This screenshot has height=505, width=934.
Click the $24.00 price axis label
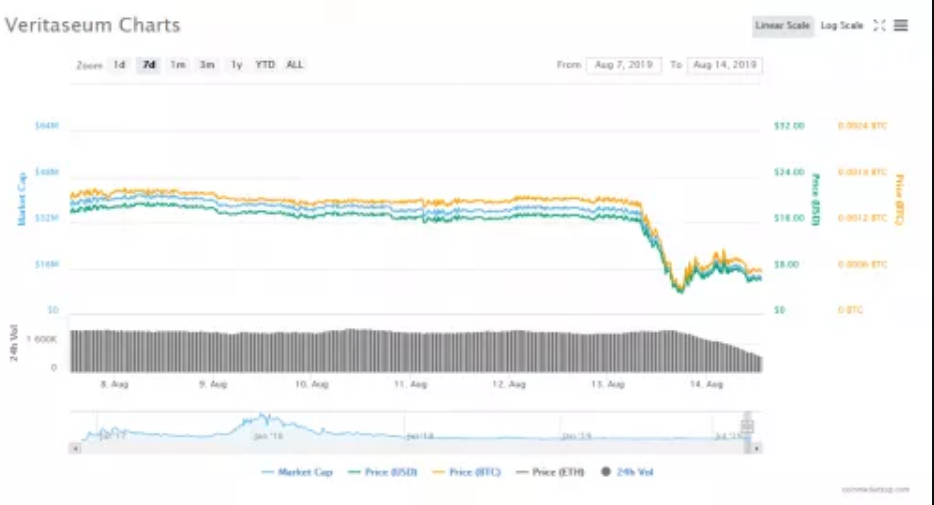coord(789,172)
